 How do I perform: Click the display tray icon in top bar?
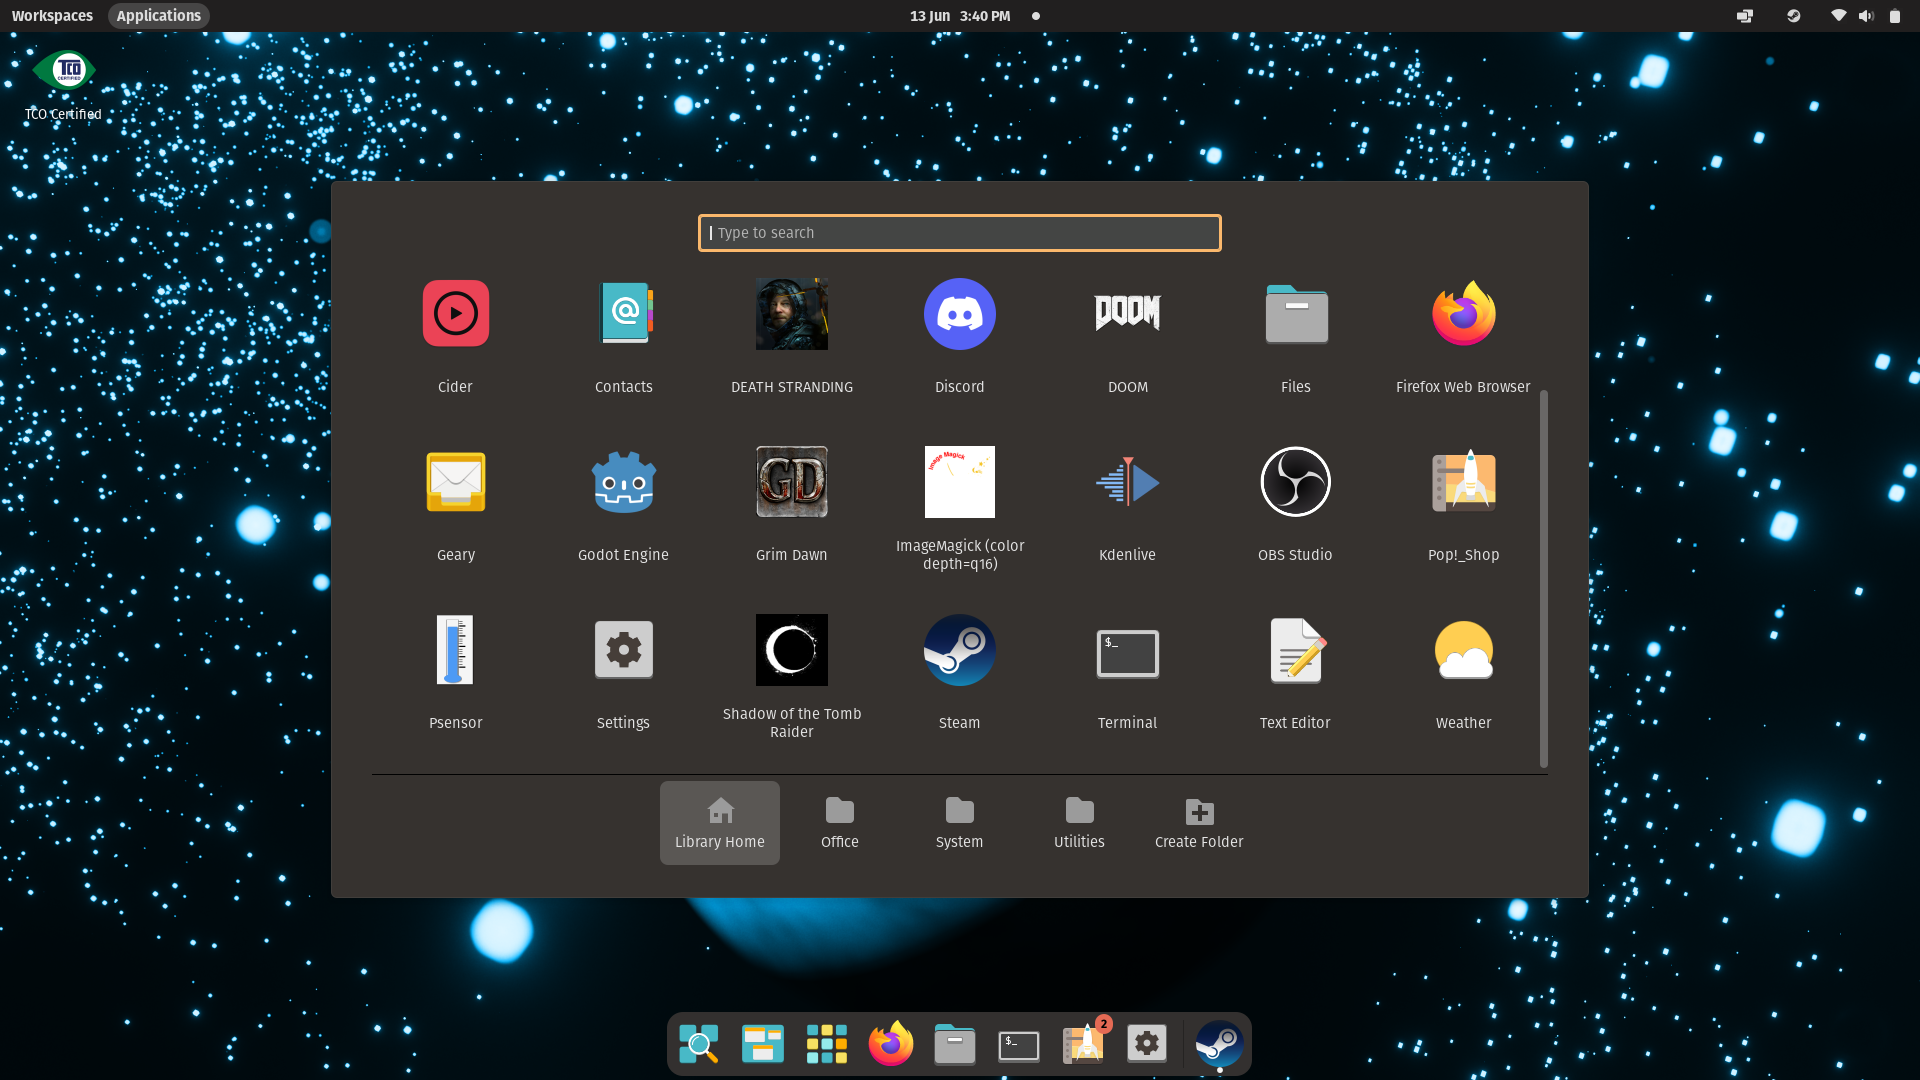click(1745, 16)
